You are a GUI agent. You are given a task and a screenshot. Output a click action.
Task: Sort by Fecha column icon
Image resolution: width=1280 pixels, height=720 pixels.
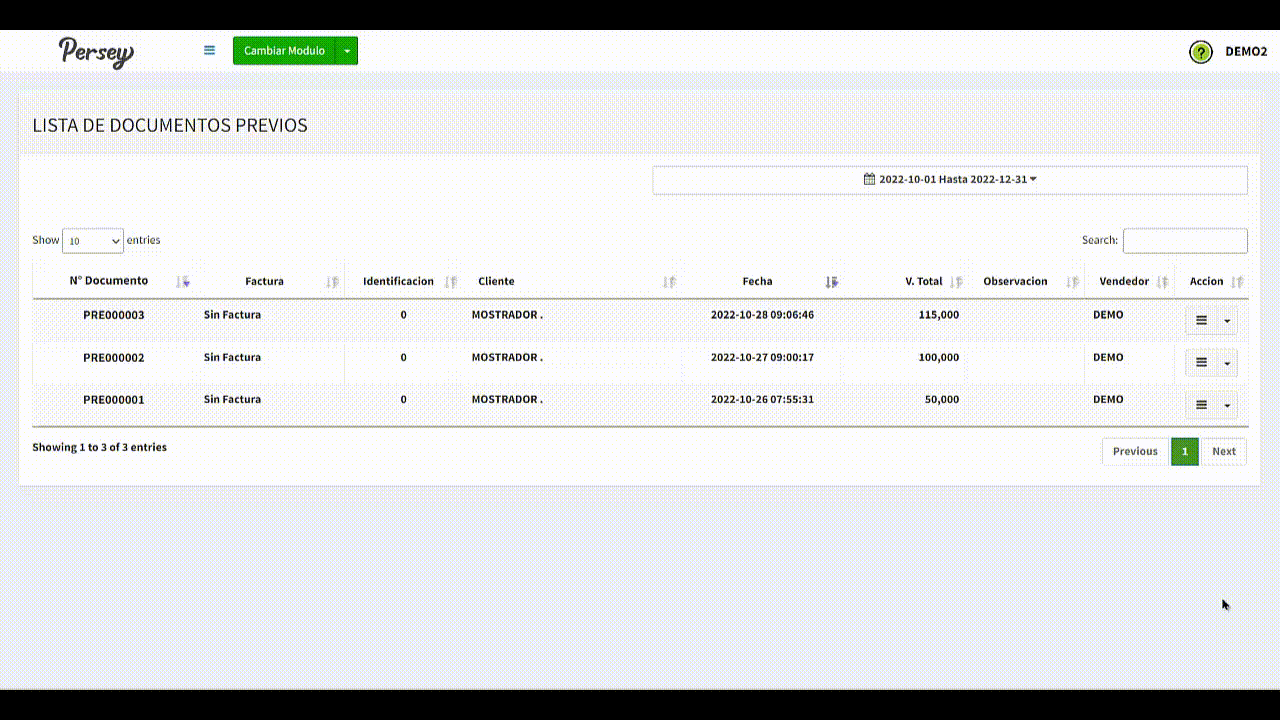[831, 282]
